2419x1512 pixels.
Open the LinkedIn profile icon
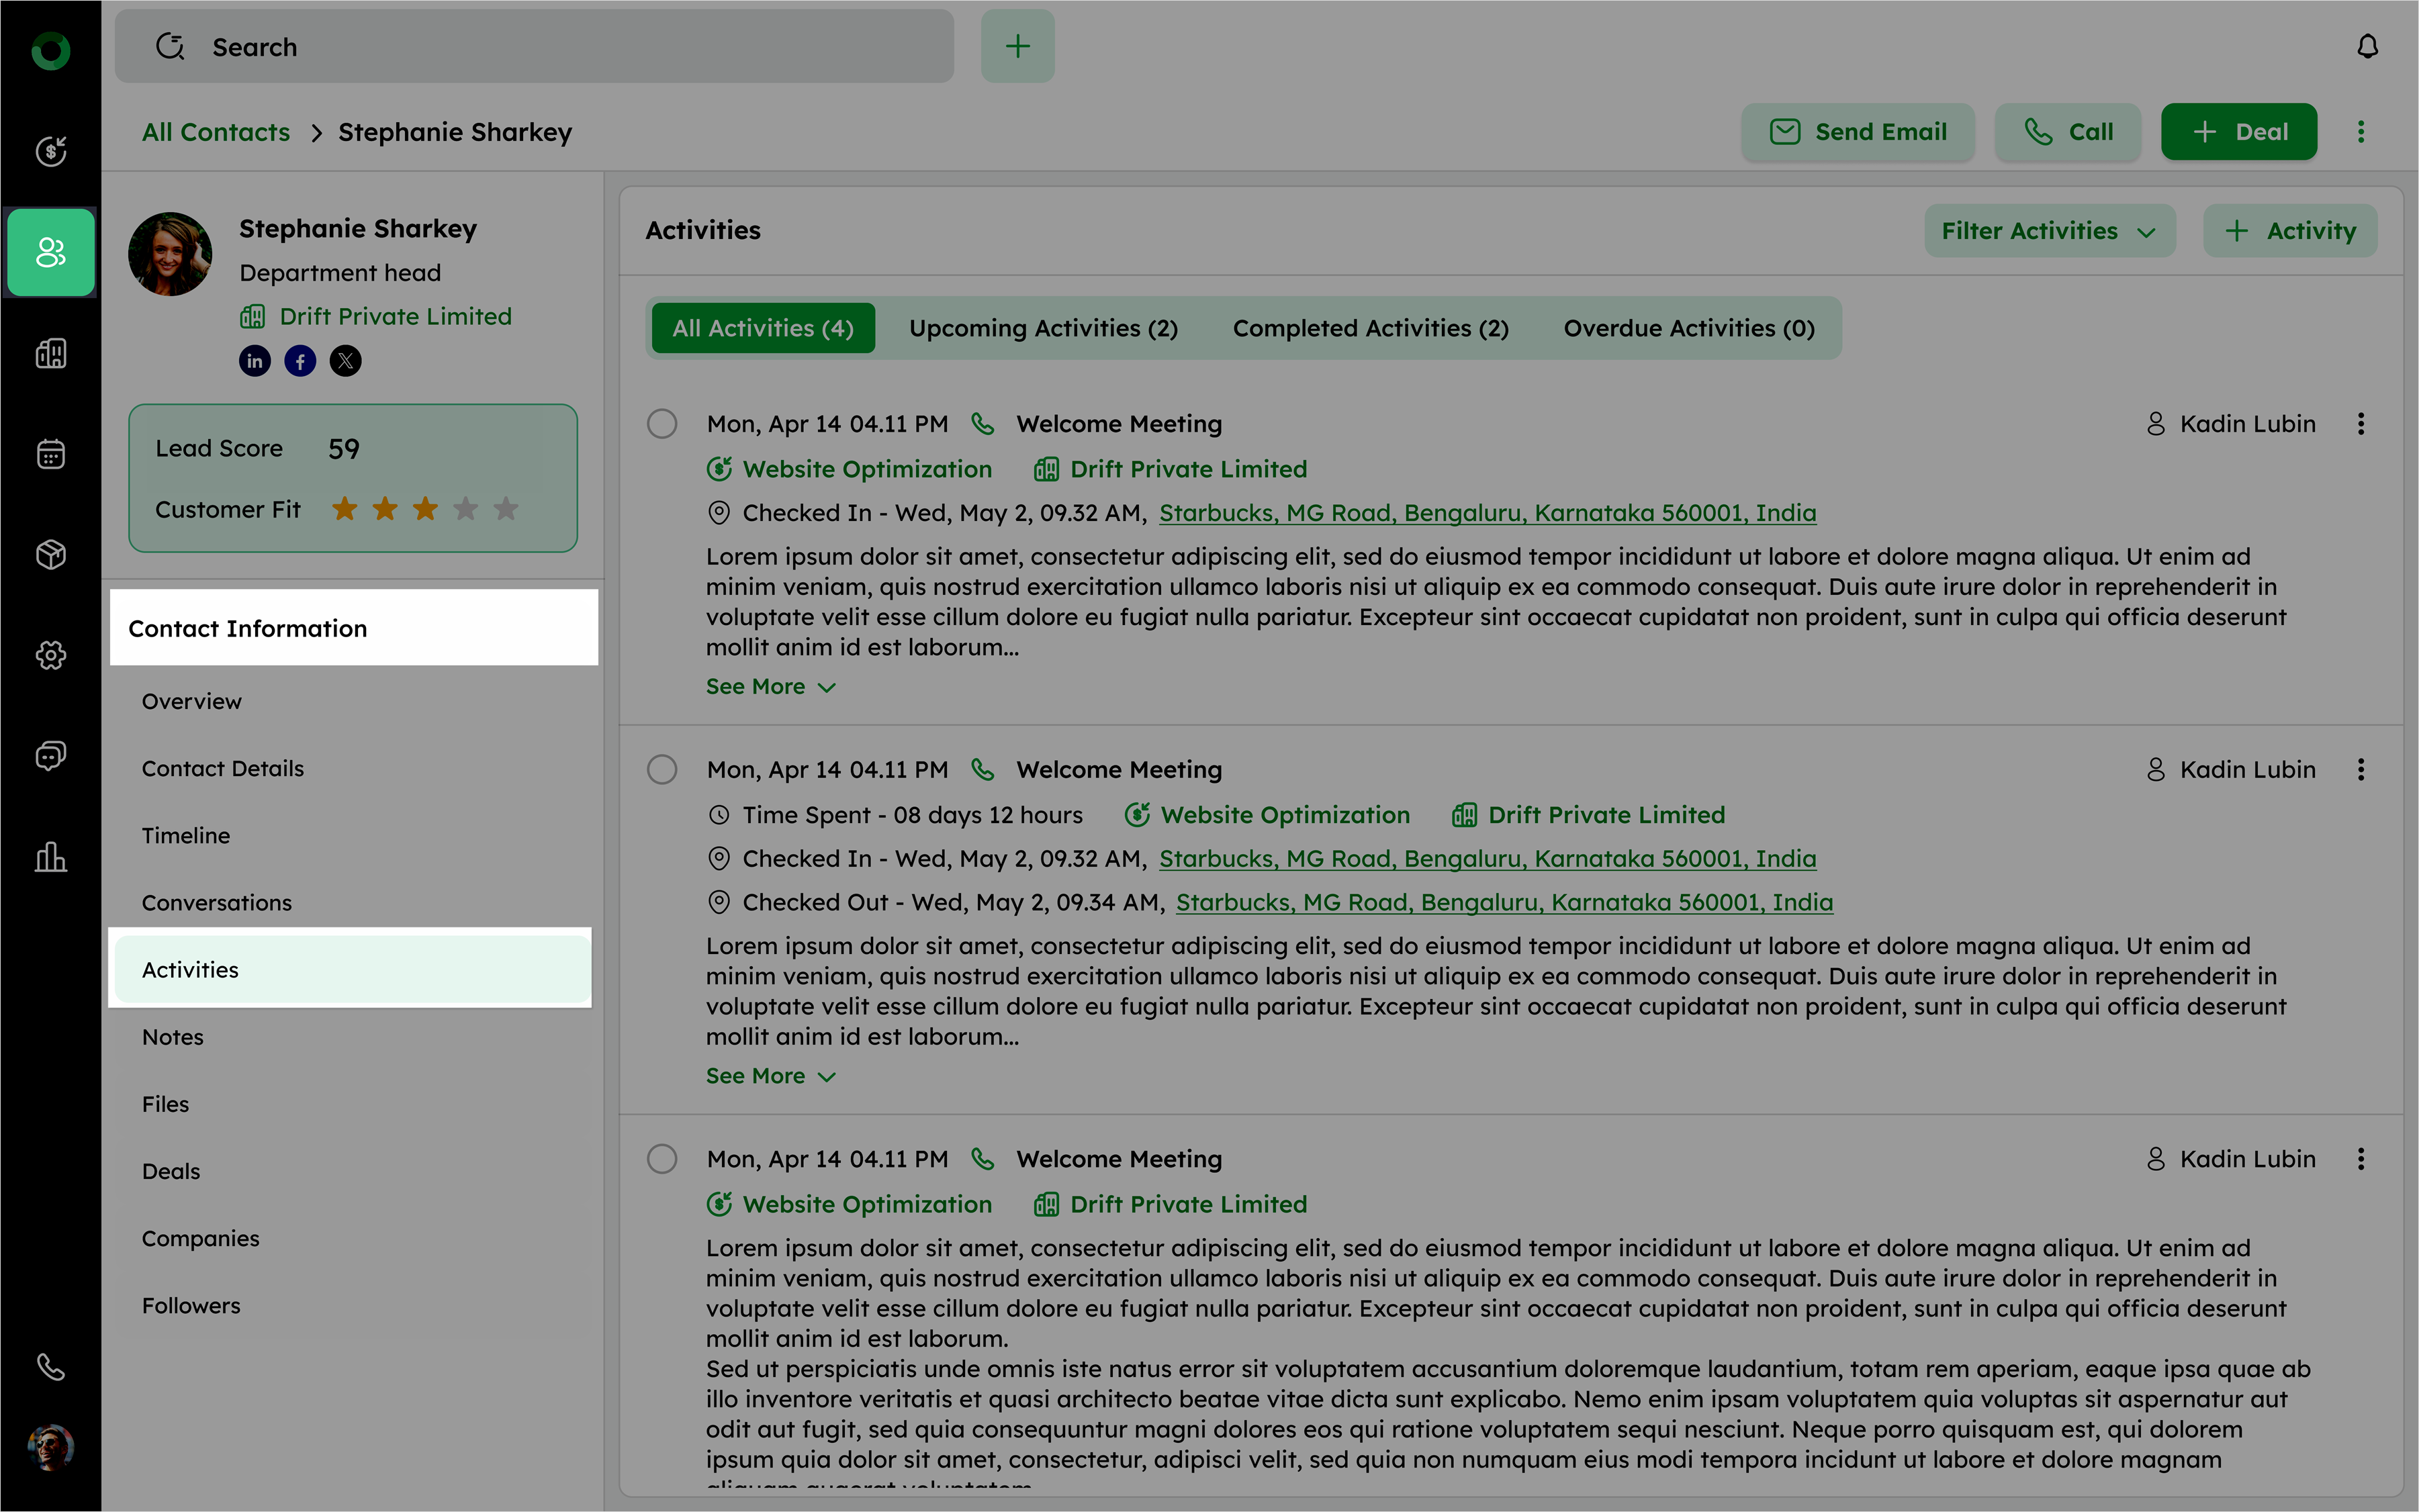(x=255, y=361)
